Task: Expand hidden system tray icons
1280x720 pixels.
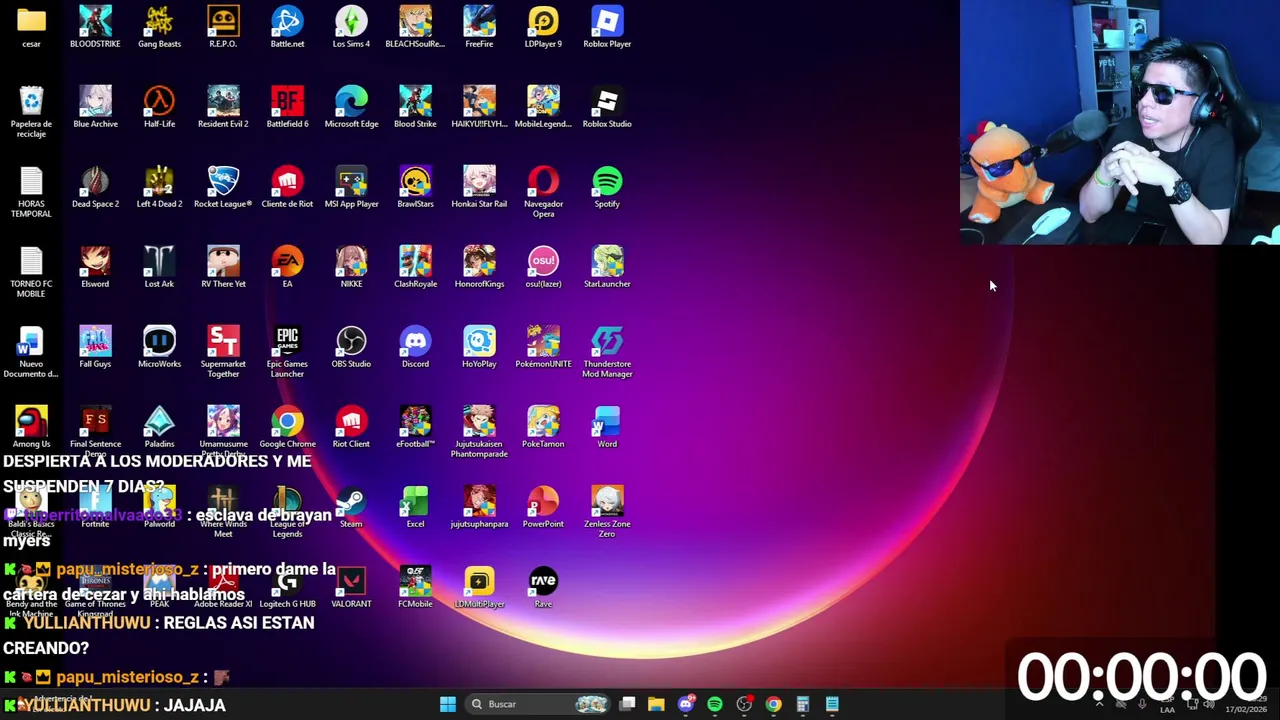Action: point(1099,704)
